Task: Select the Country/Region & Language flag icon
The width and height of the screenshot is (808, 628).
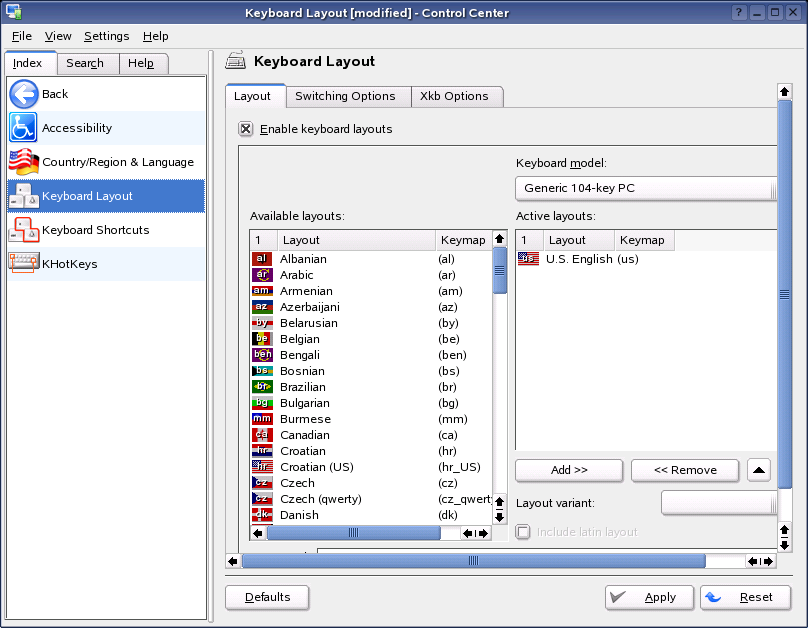Action: [x=25, y=161]
